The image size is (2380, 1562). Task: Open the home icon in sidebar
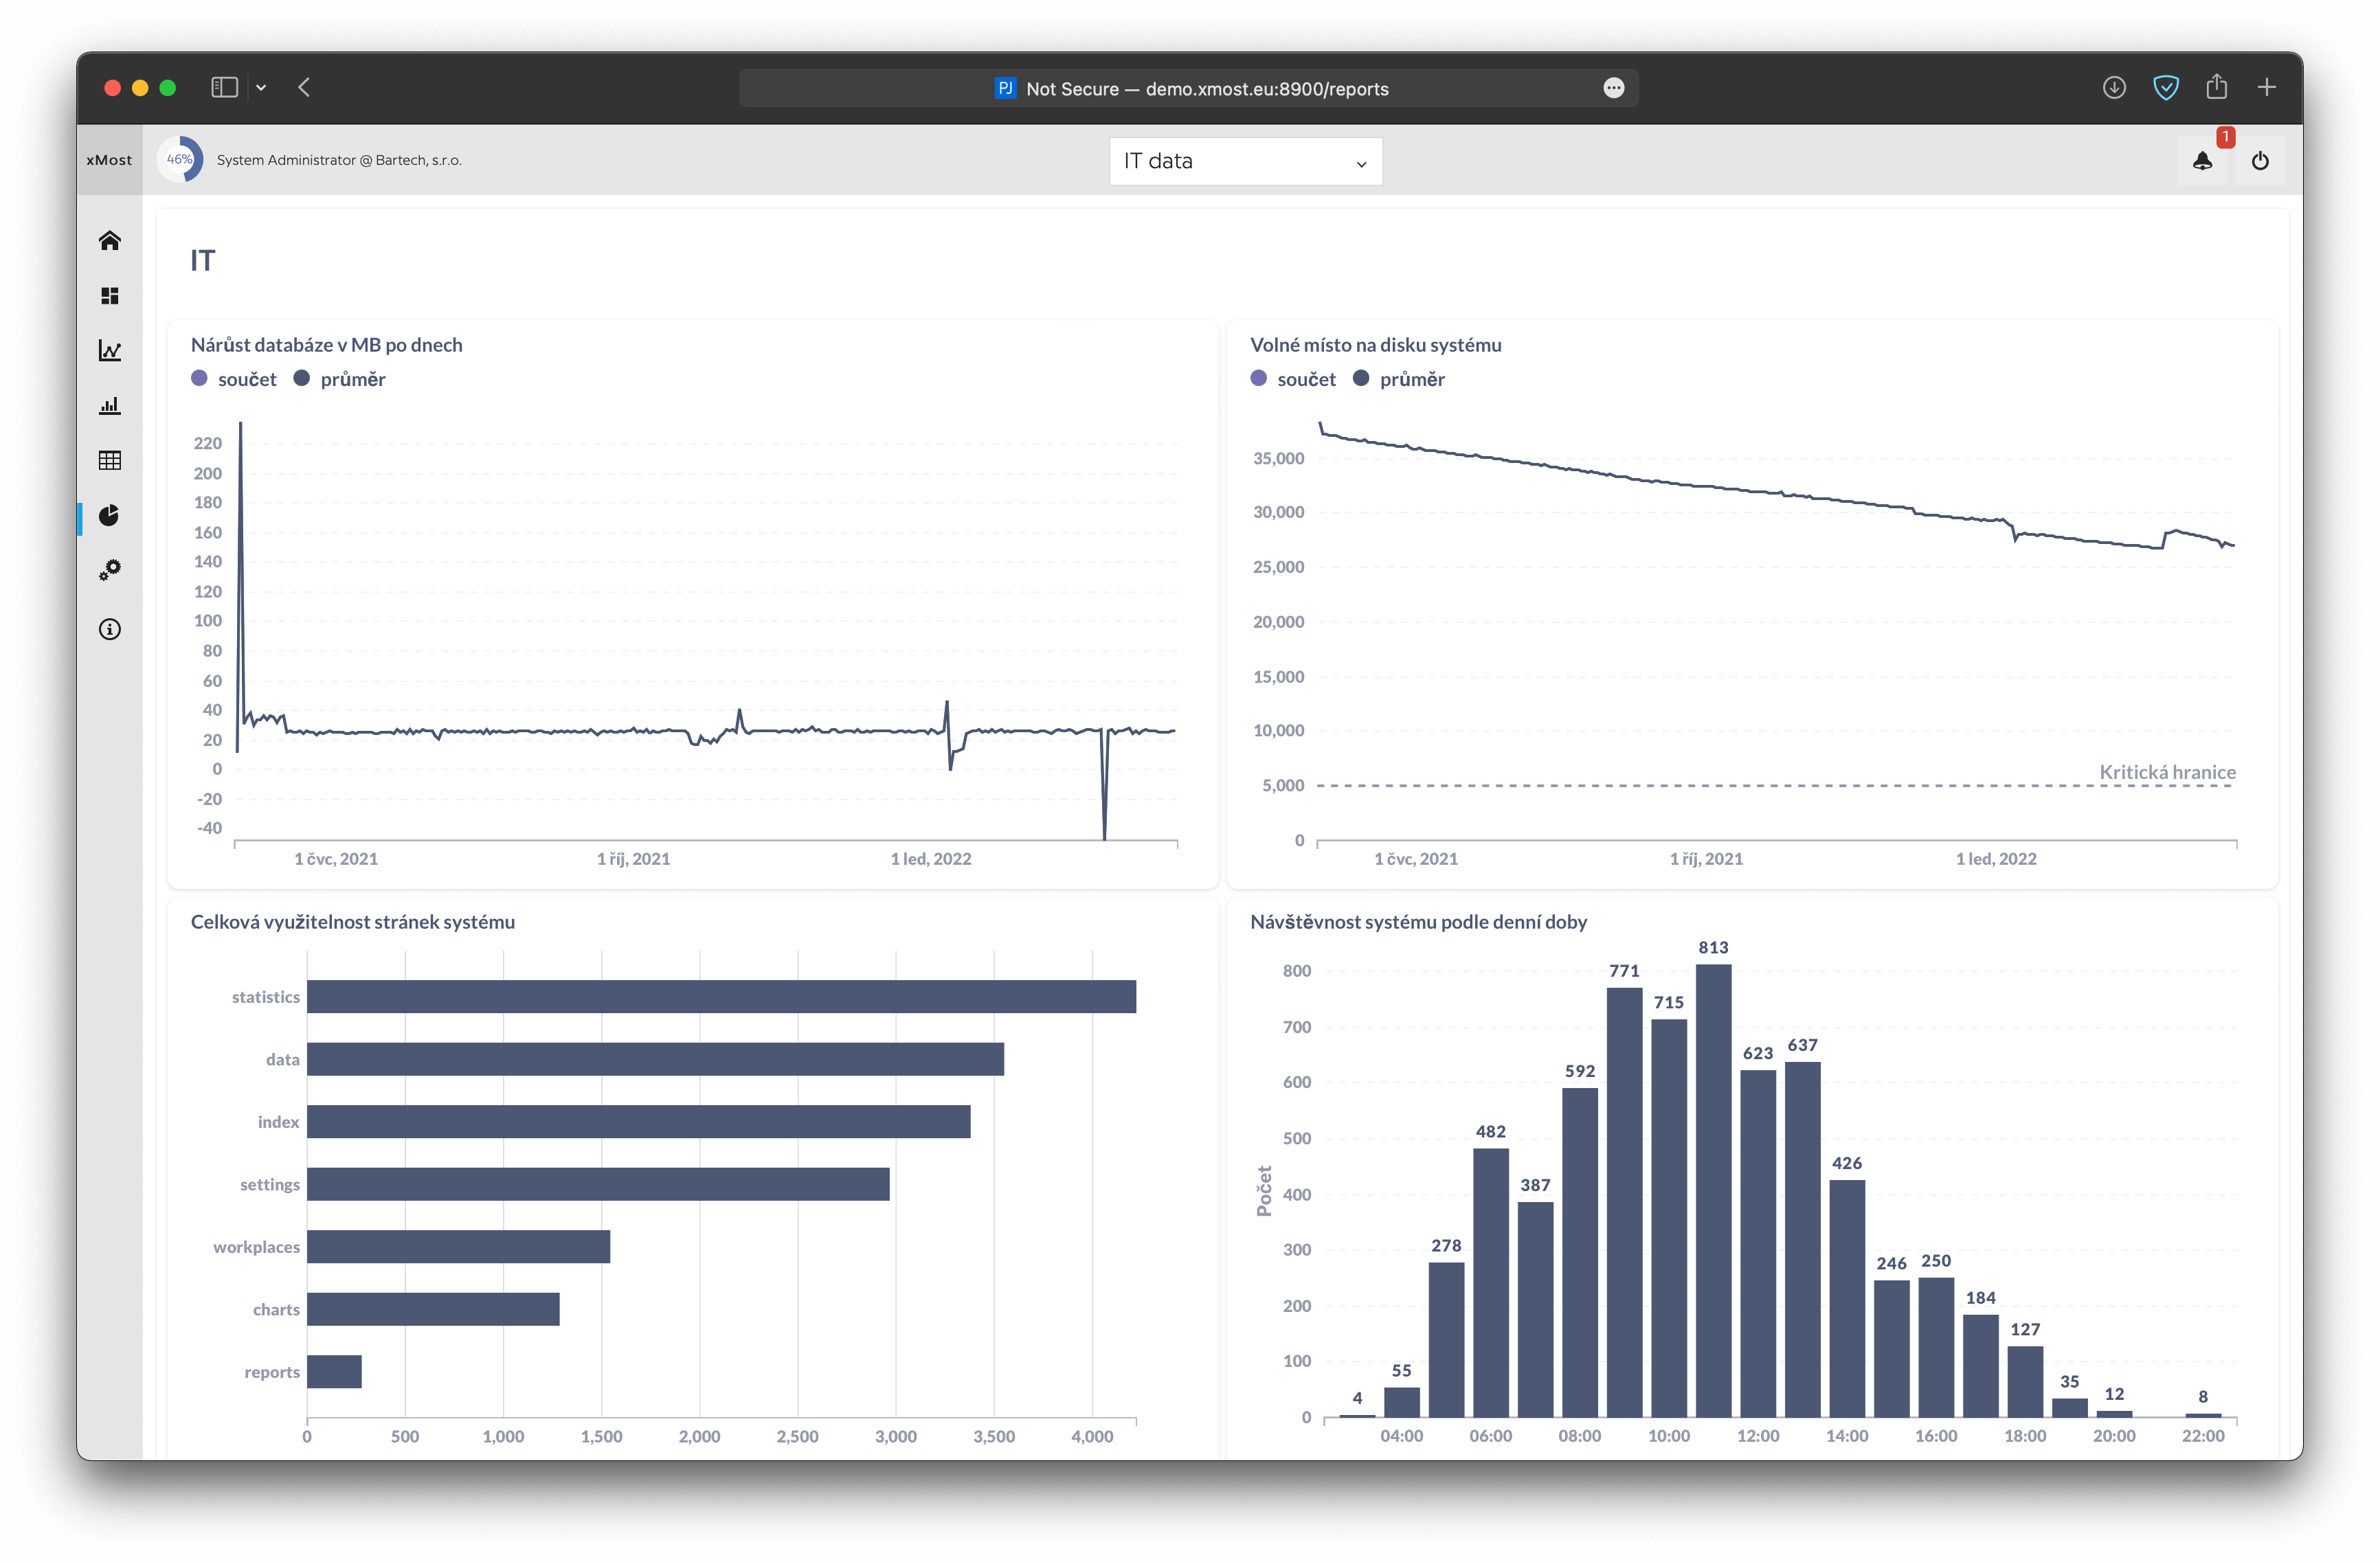(x=110, y=240)
